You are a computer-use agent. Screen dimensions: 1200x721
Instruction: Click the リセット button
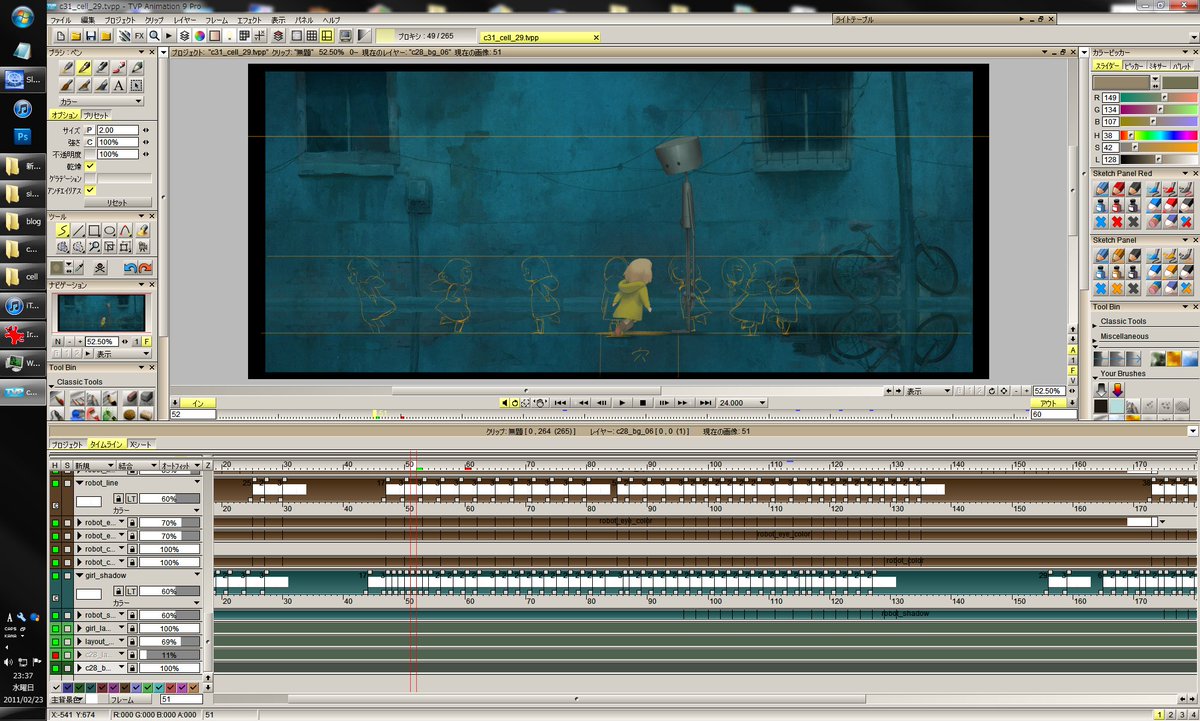coord(117,202)
